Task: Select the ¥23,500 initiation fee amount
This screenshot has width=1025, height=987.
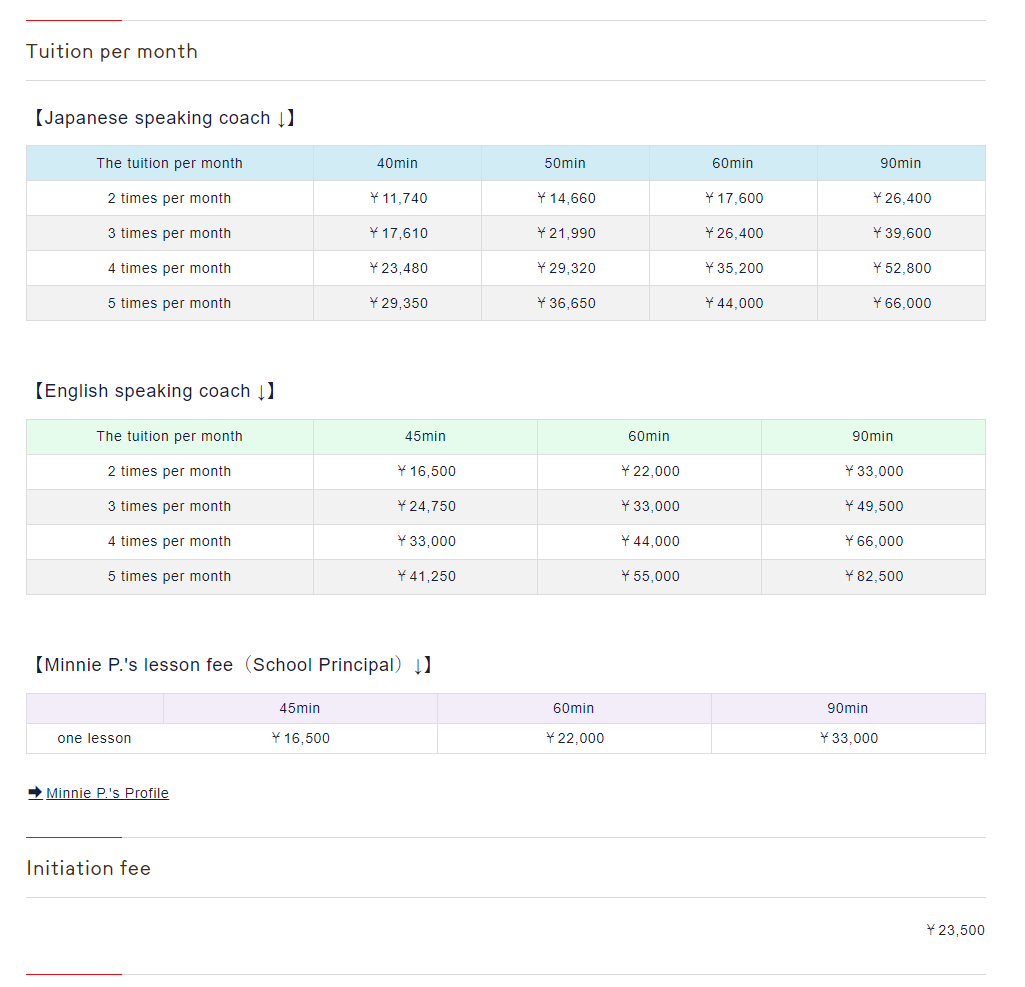Action: (955, 930)
